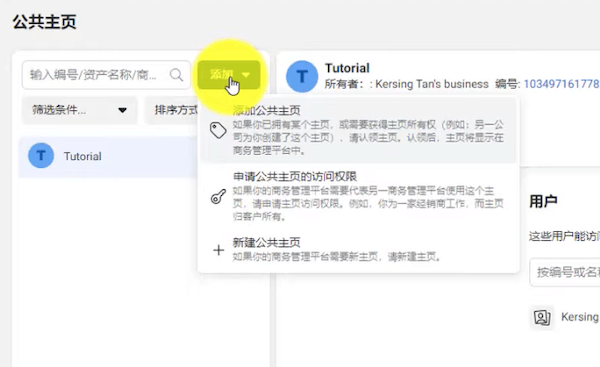This screenshot has width=600, height=367.
Task: Click the search magnifier icon
Action: pyautogui.click(x=176, y=75)
